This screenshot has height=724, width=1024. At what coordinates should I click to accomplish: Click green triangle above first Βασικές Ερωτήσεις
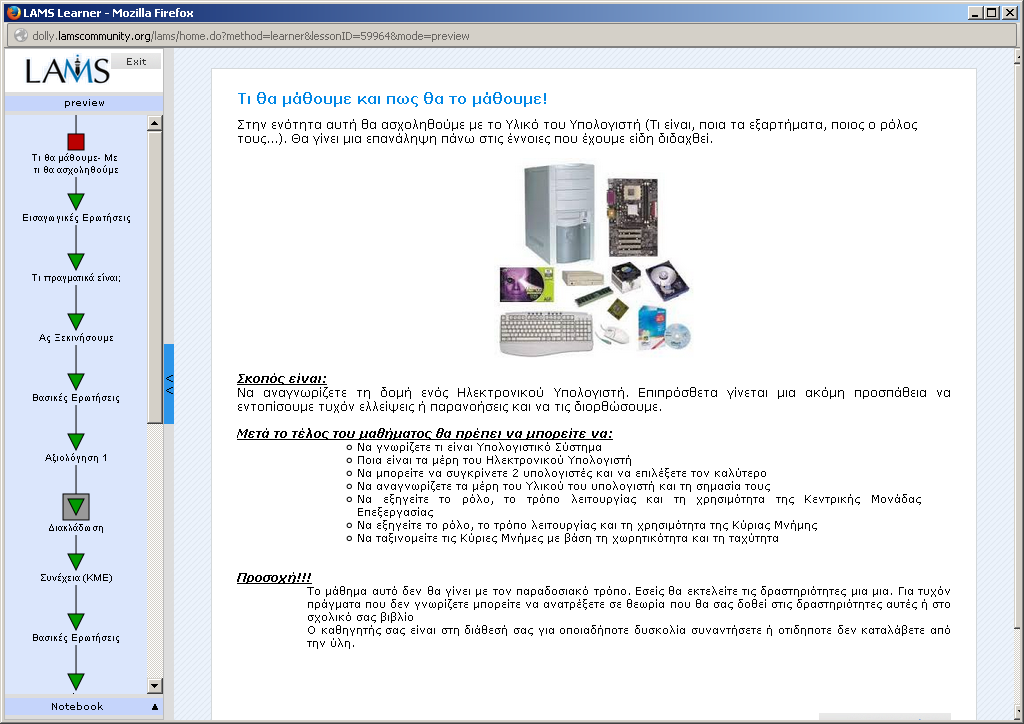tap(76, 381)
